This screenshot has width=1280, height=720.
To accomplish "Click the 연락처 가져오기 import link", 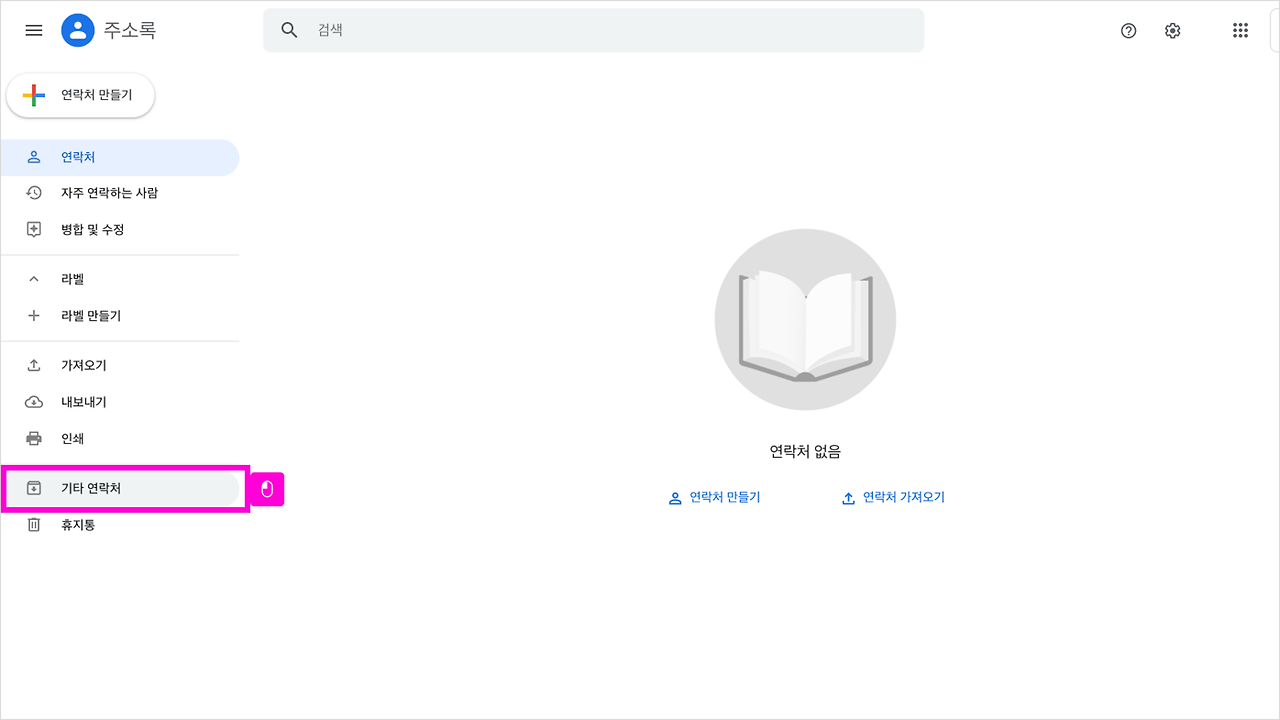I will tap(893, 497).
